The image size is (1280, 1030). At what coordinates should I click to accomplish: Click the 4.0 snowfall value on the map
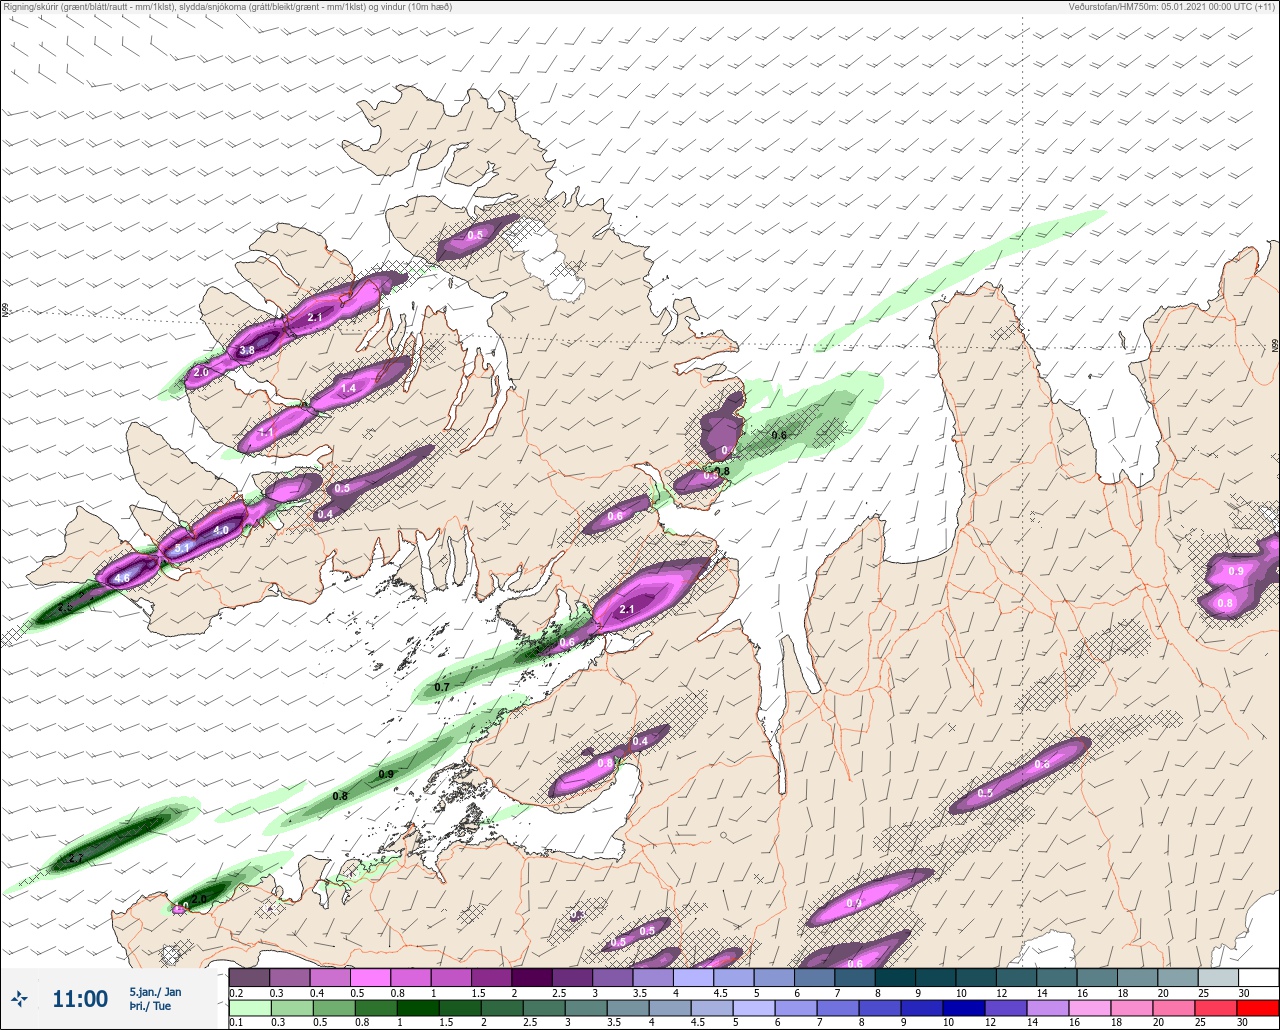pos(221,530)
